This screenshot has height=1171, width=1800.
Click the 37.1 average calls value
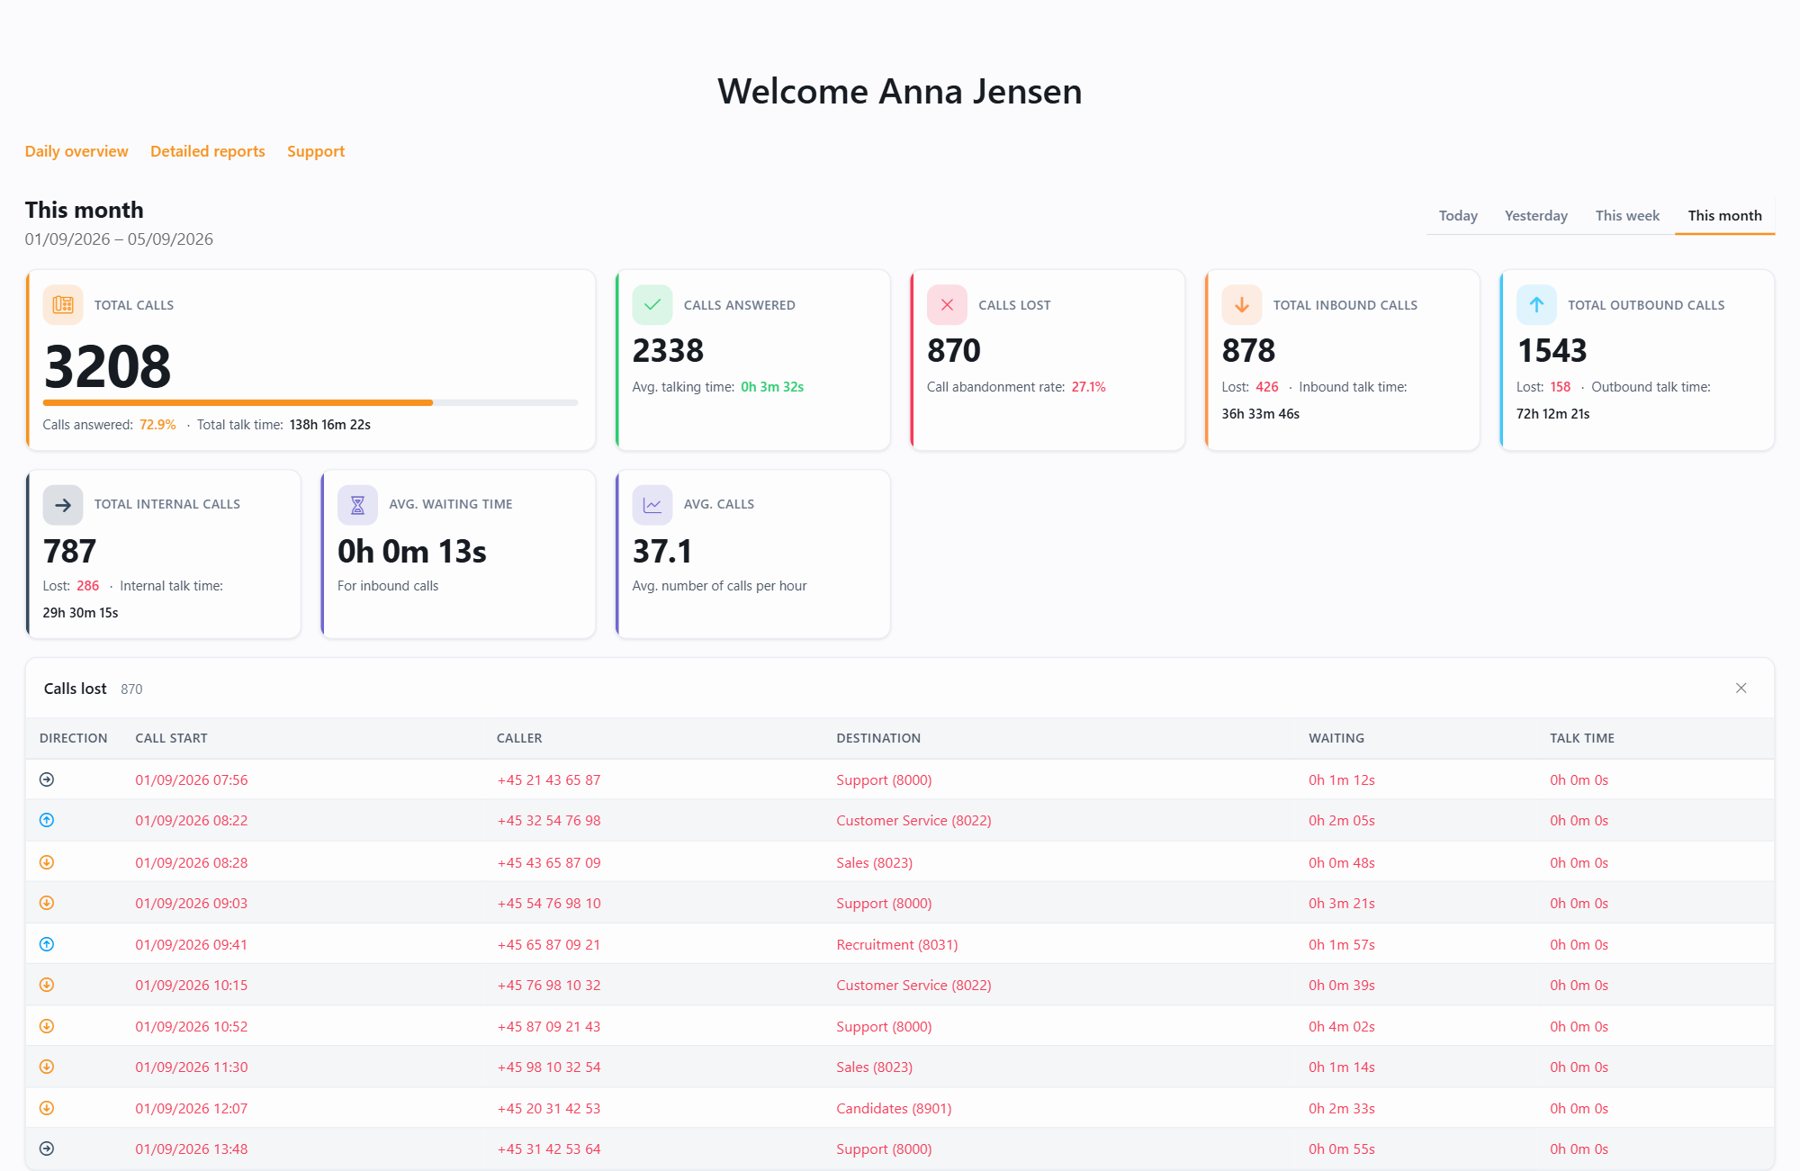click(662, 551)
